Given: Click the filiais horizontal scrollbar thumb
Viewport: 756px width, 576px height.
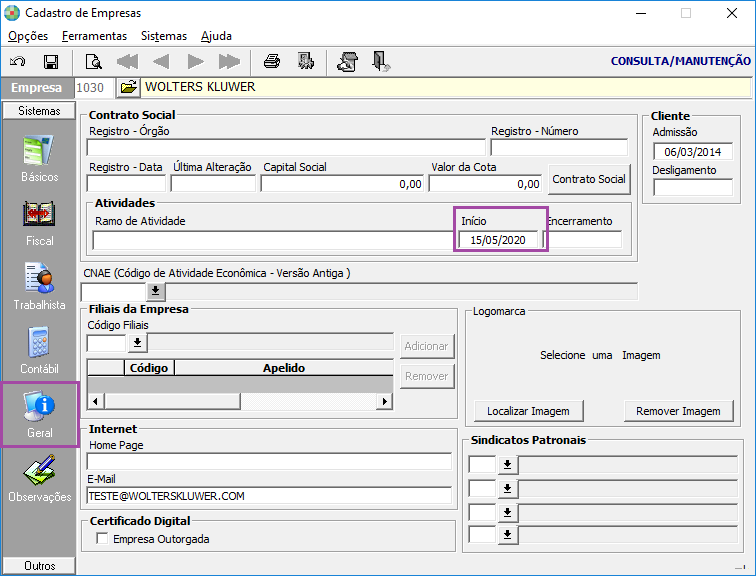Looking at the screenshot, I should pyautogui.click(x=172, y=401).
